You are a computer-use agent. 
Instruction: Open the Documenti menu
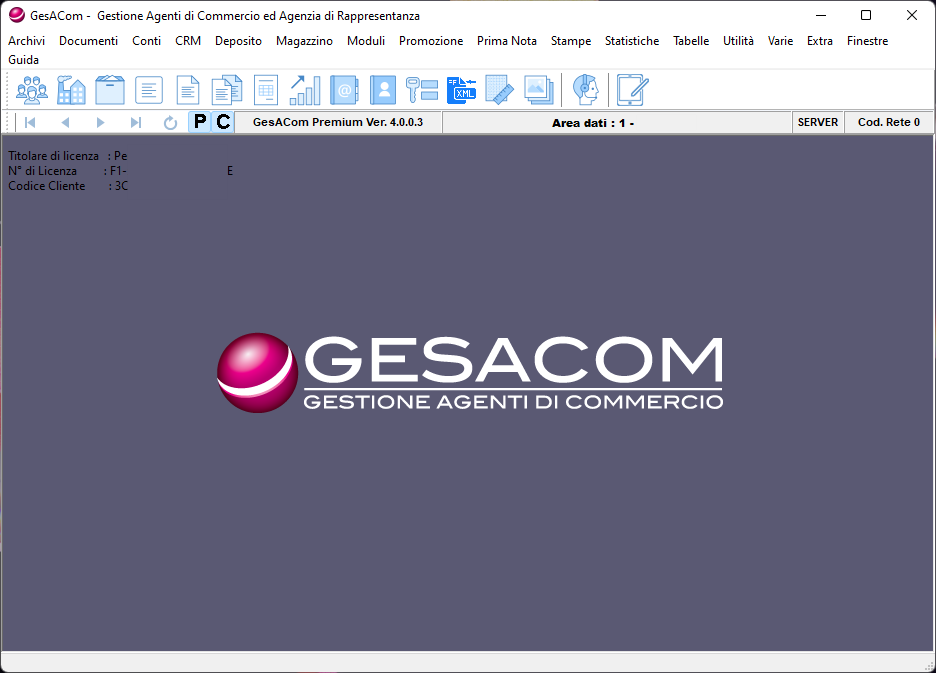point(88,41)
